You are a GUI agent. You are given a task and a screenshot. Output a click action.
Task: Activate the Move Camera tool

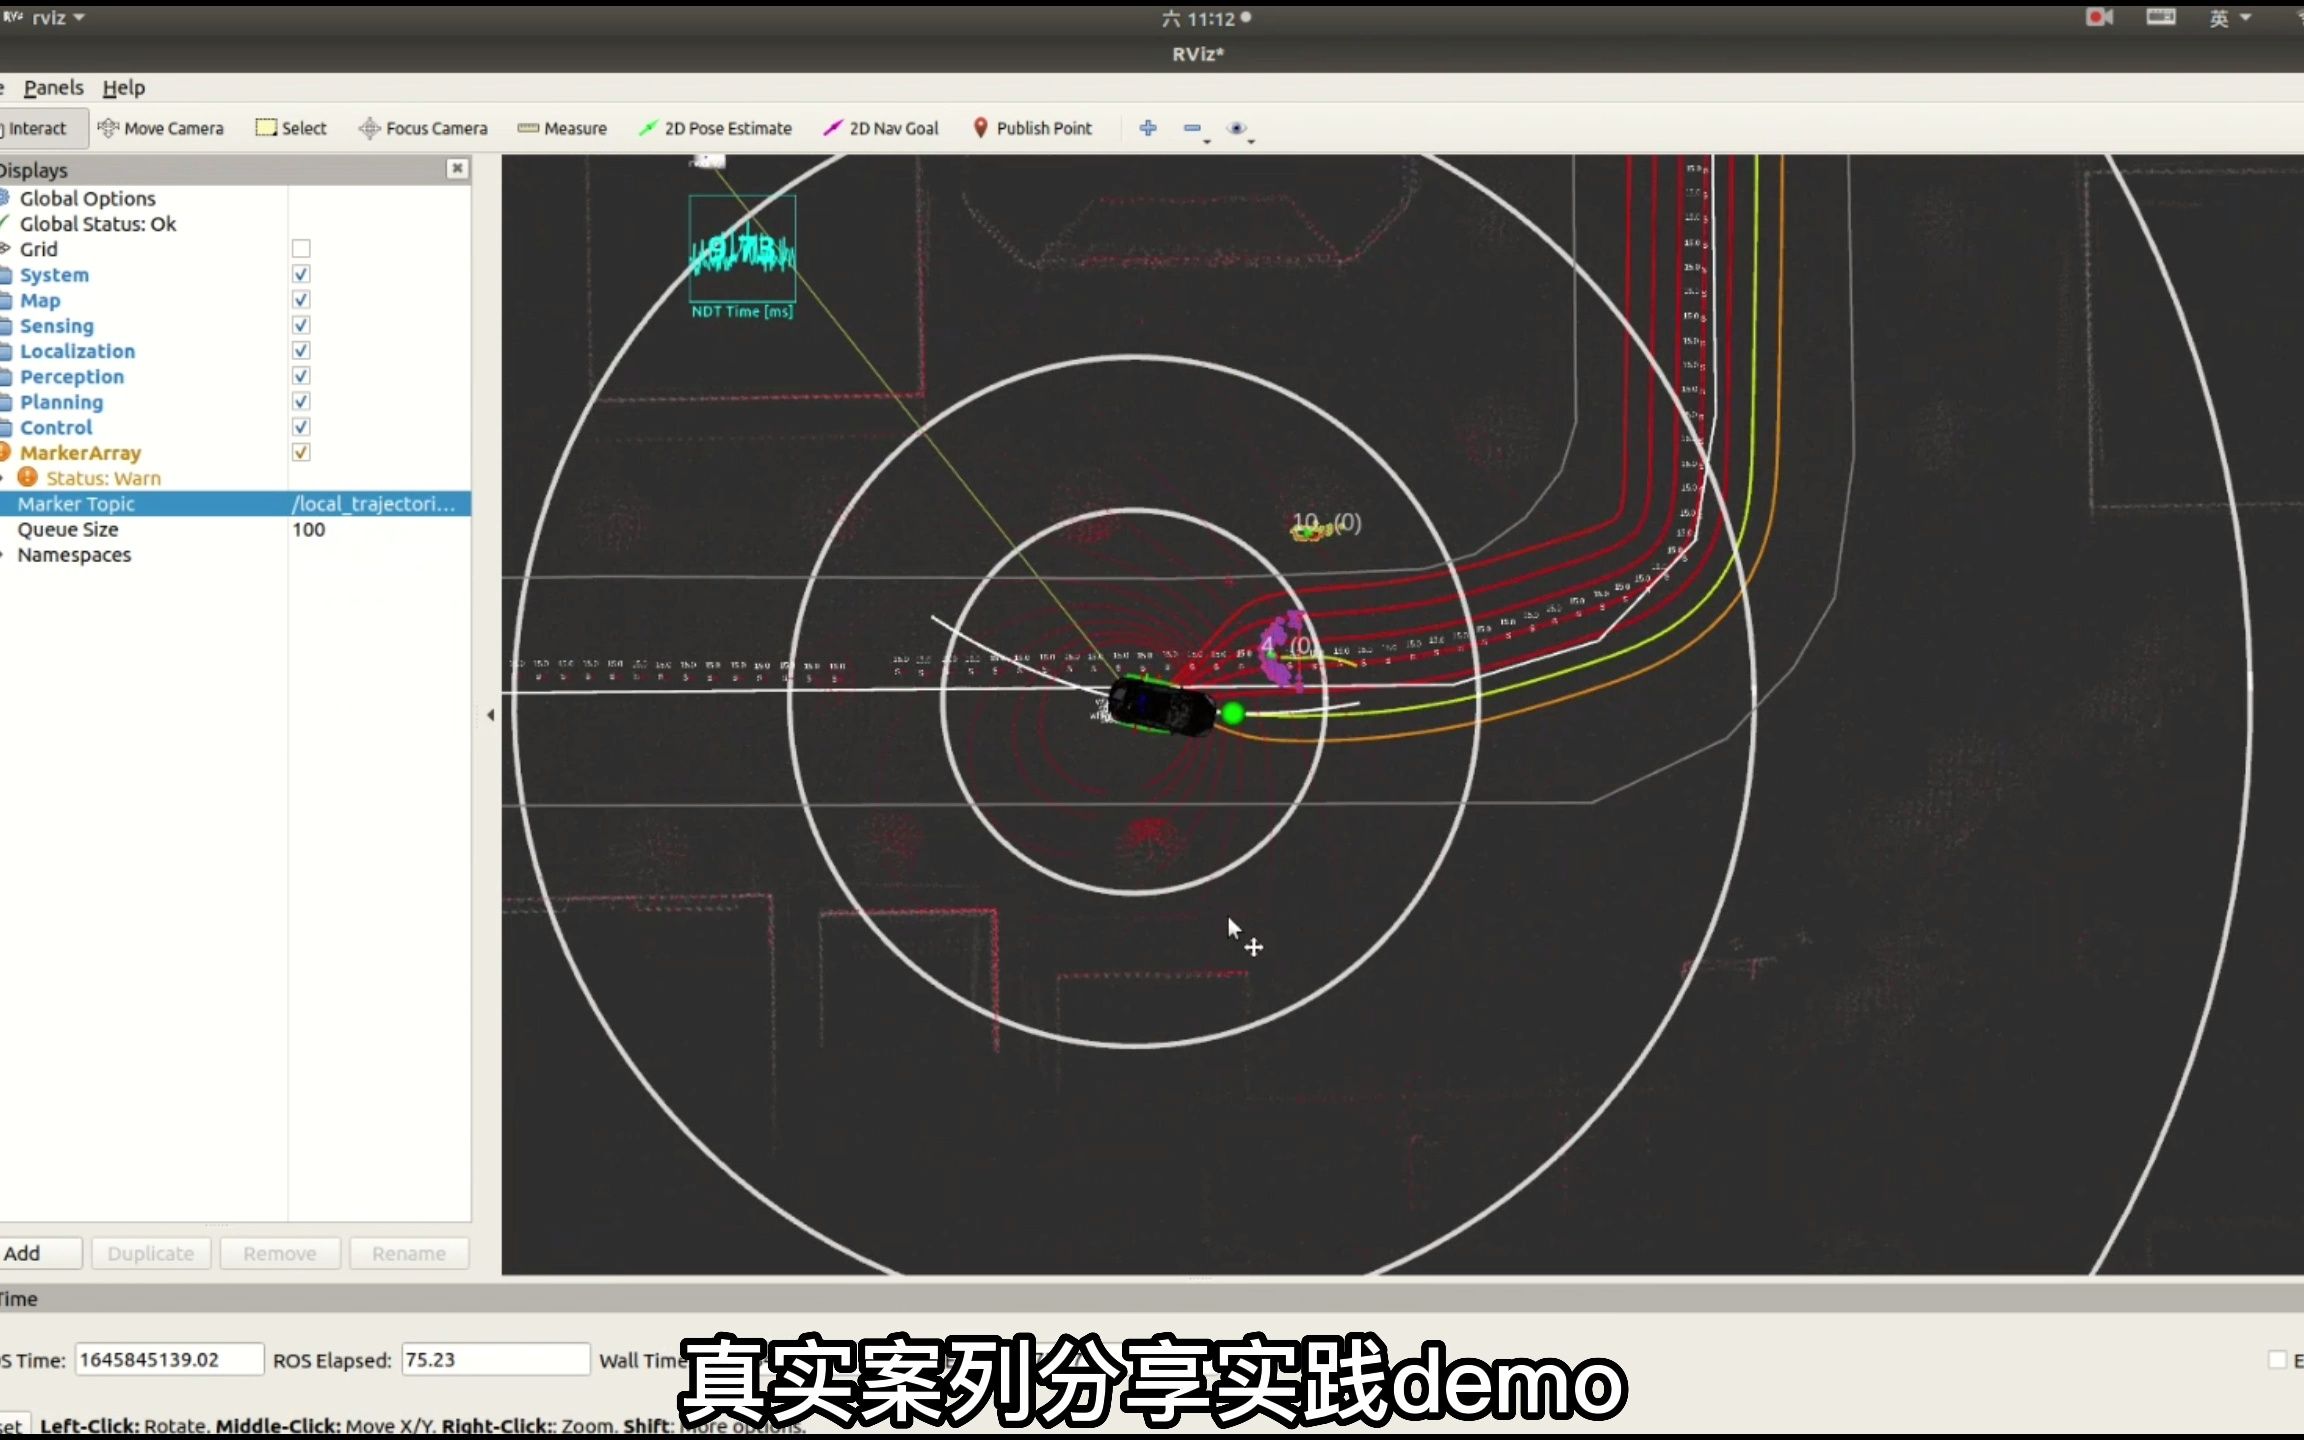pyautogui.click(x=161, y=128)
